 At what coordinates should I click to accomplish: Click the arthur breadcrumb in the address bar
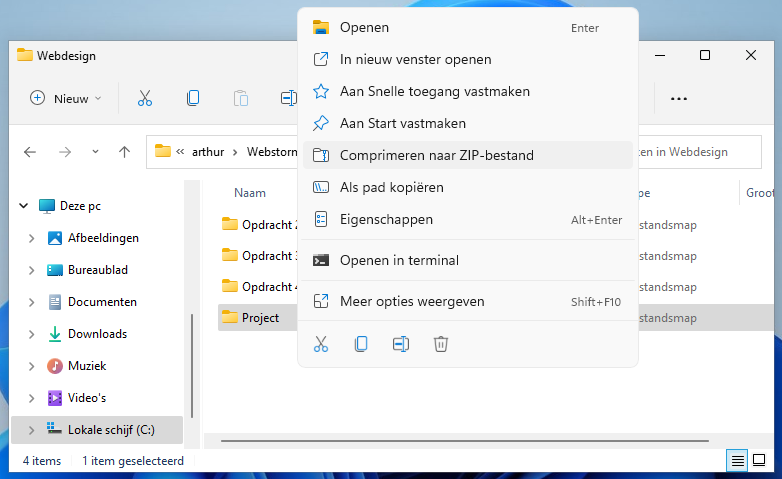coord(208,152)
